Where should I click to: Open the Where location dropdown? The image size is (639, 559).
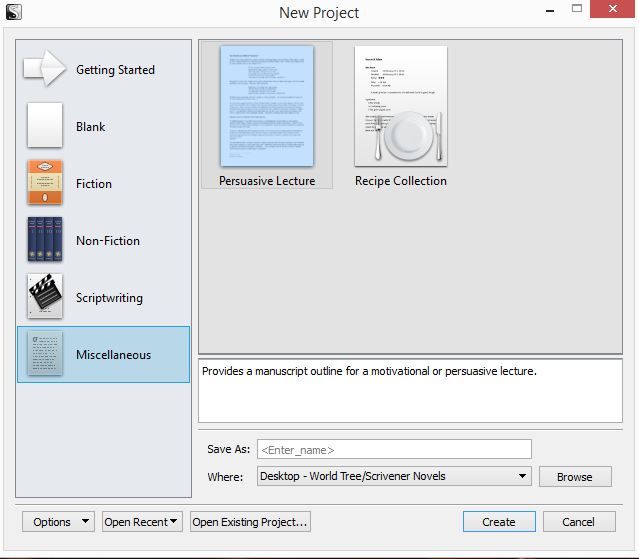coord(394,476)
